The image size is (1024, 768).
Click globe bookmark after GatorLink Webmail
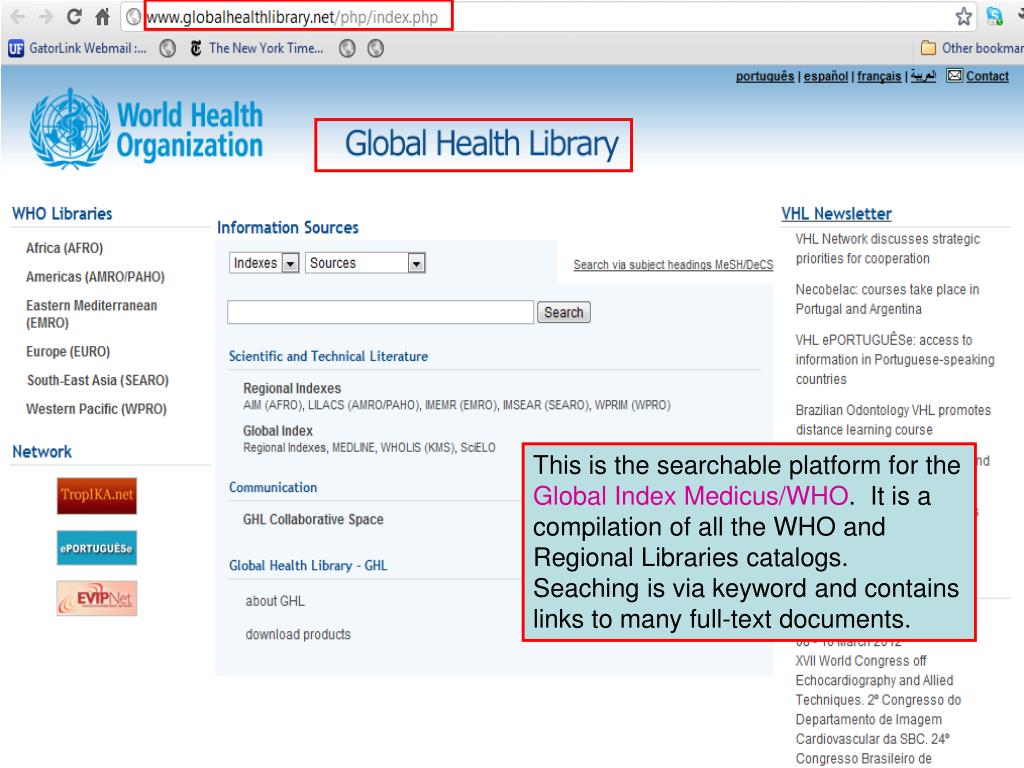coord(168,48)
